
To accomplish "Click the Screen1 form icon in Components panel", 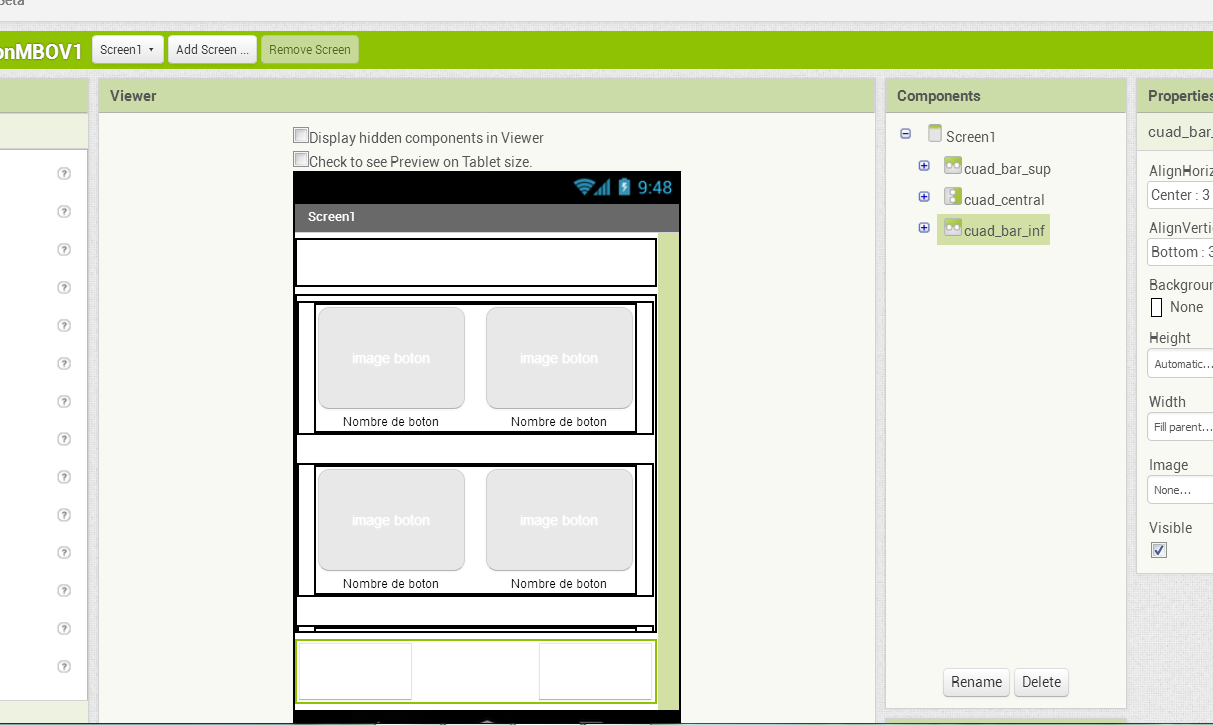I will click(935, 133).
